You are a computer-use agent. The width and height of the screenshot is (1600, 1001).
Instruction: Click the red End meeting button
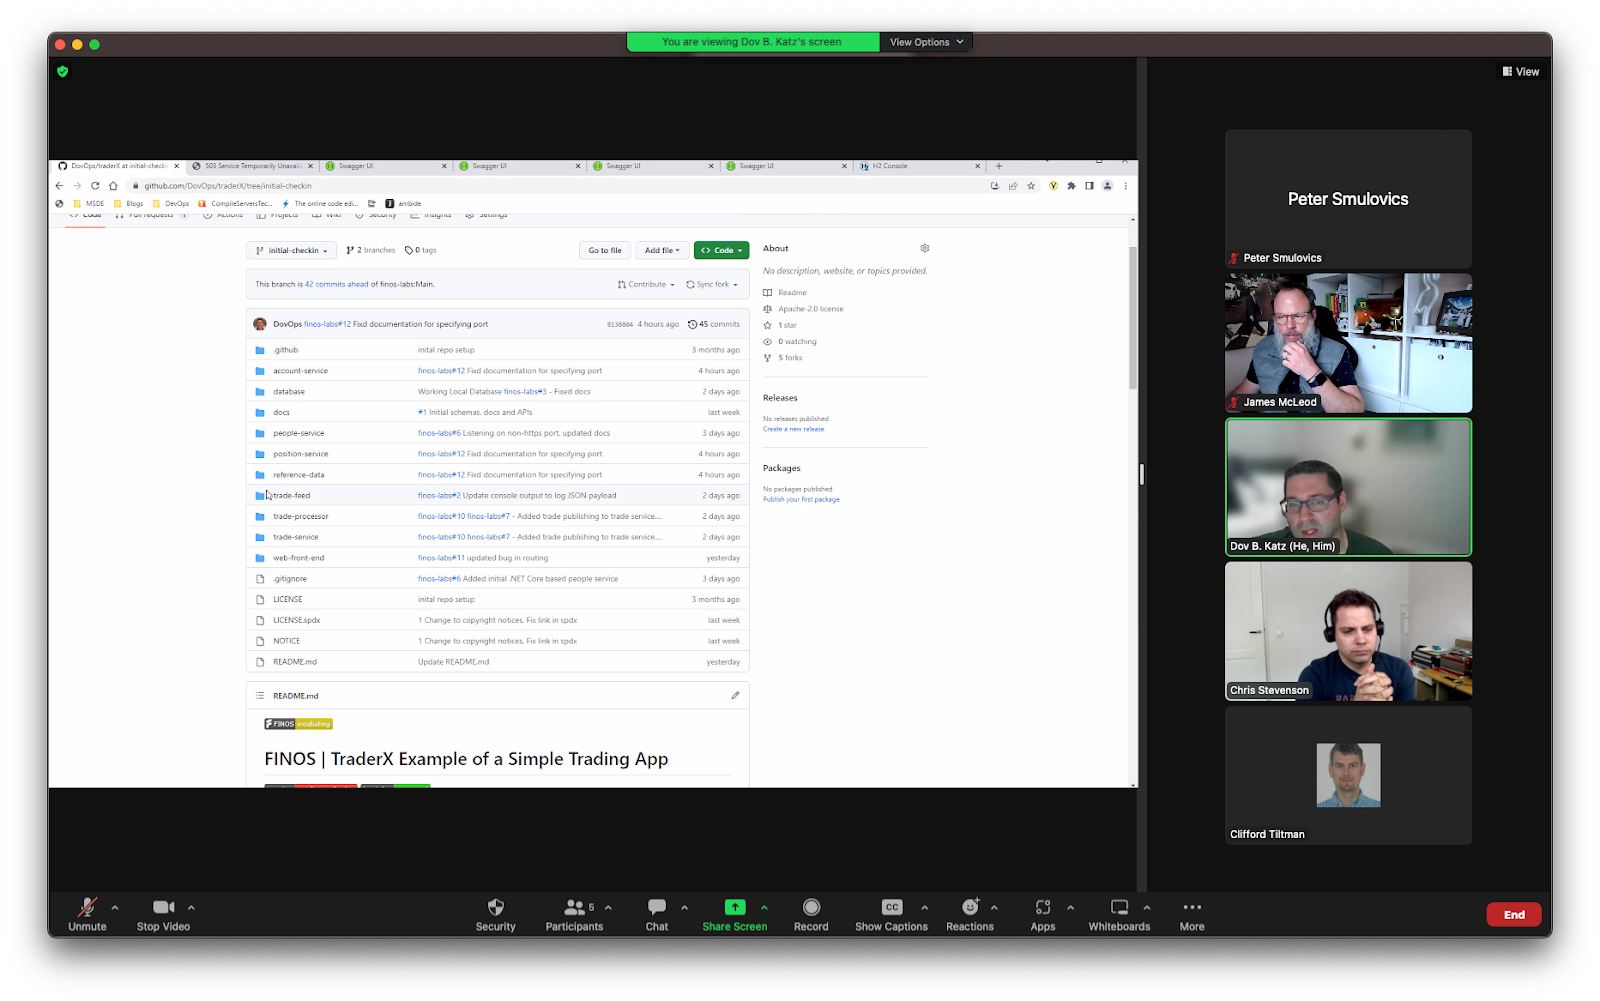click(1513, 915)
